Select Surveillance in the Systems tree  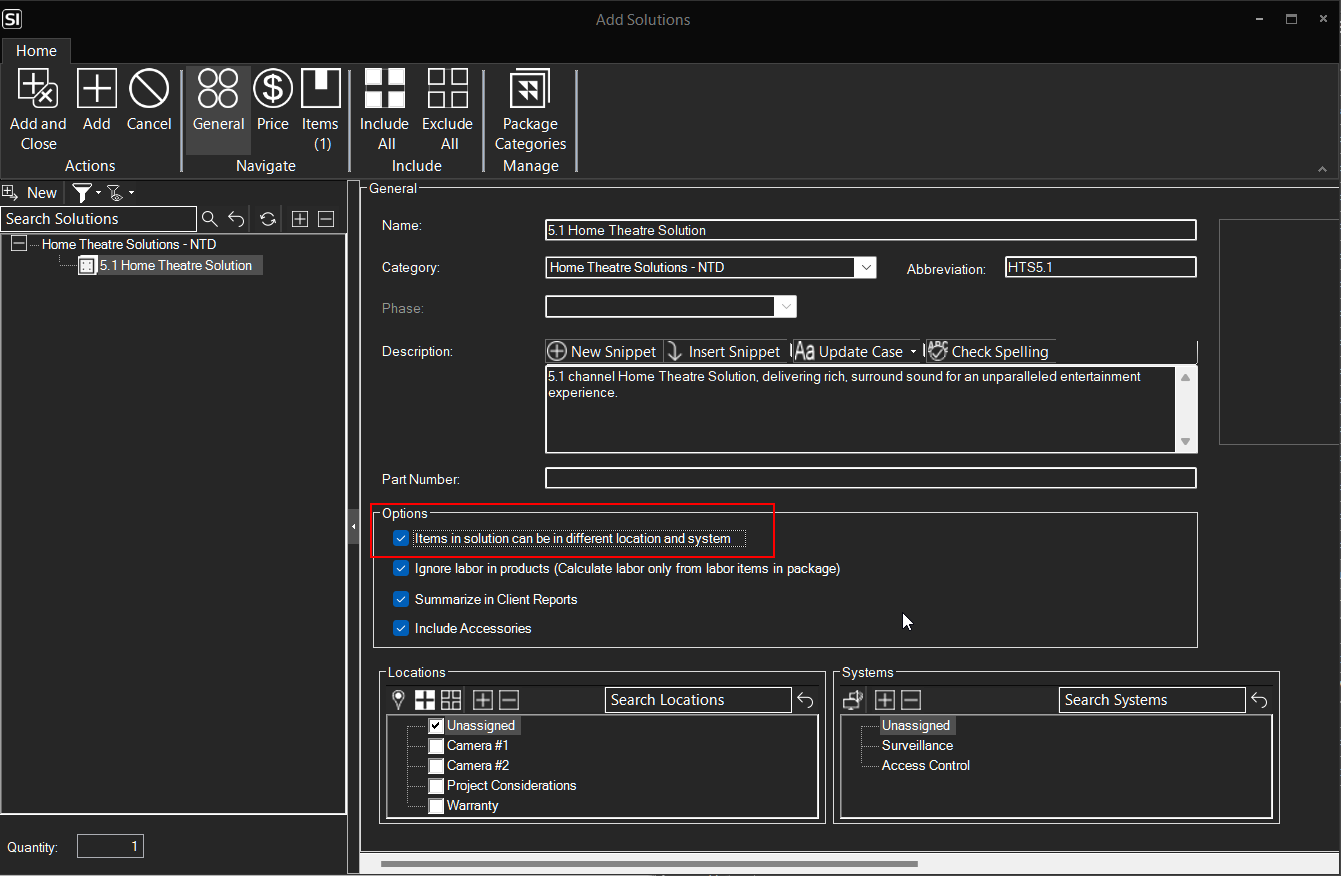(x=917, y=746)
